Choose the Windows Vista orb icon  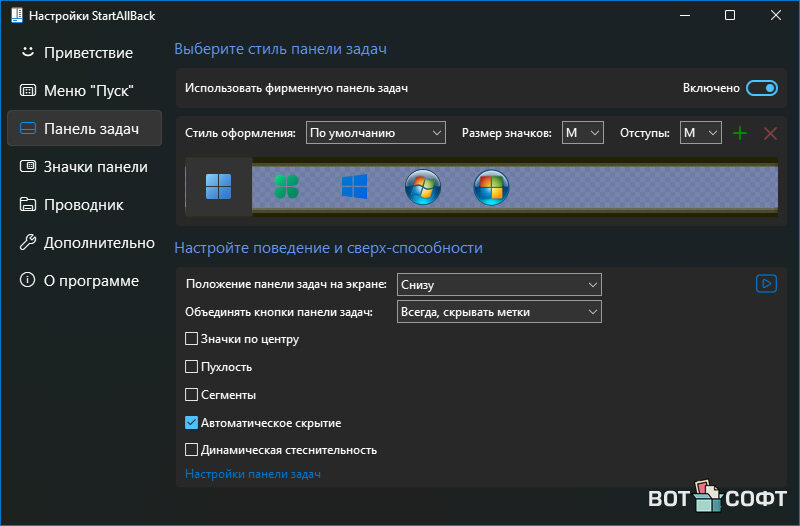(x=491, y=187)
